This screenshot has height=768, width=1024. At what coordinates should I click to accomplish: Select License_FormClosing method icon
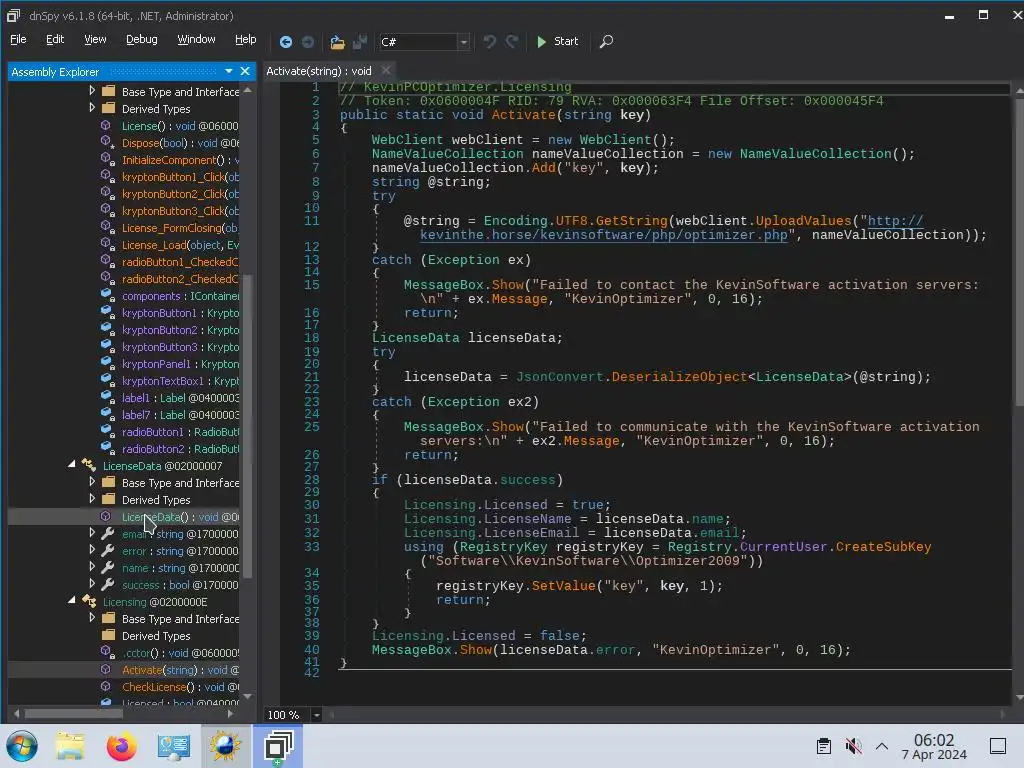[x=106, y=227]
